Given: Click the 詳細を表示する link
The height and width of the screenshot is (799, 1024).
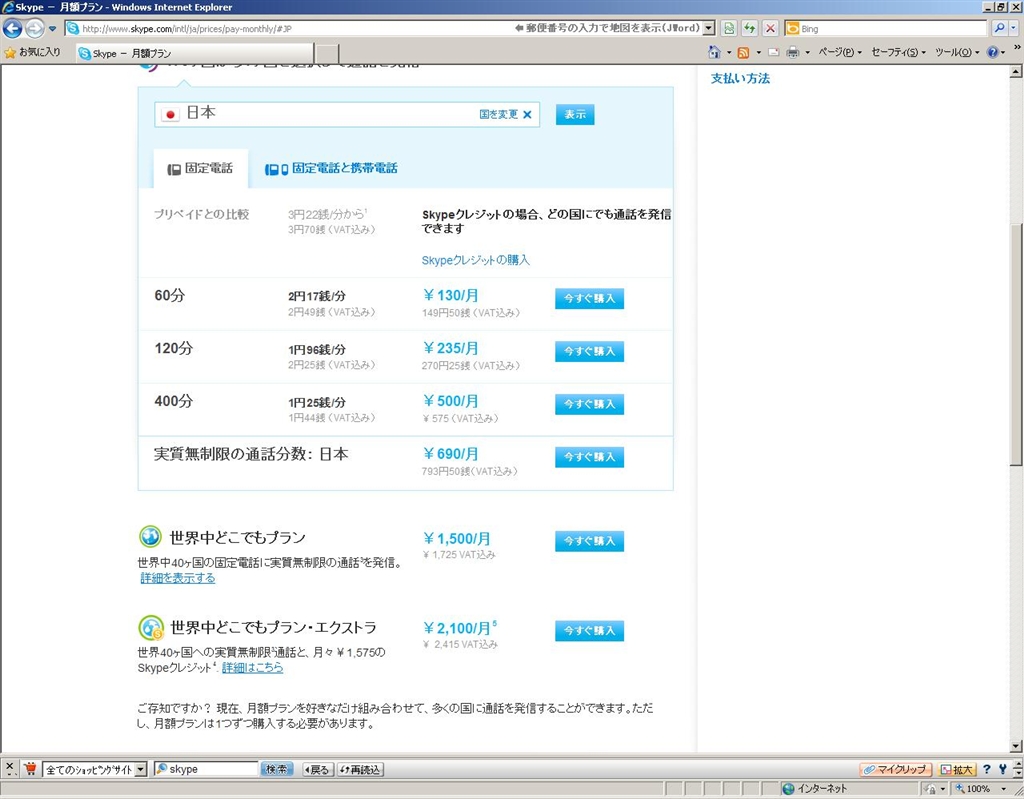Looking at the screenshot, I should pyautogui.click(x=178, y=578).
